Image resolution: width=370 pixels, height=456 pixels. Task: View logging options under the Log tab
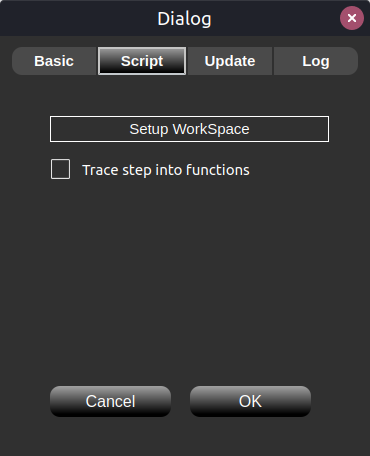(316, 61)
